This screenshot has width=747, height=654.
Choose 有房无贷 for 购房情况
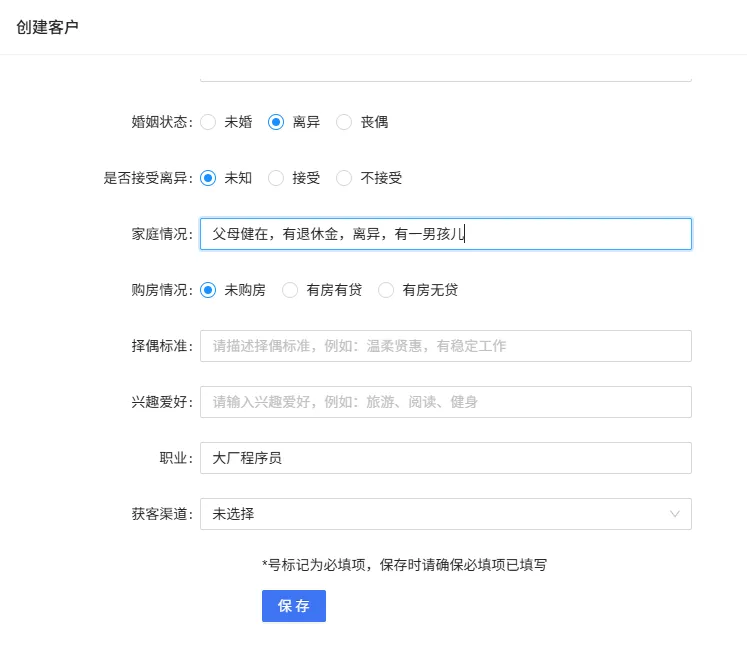click(386, 290)
